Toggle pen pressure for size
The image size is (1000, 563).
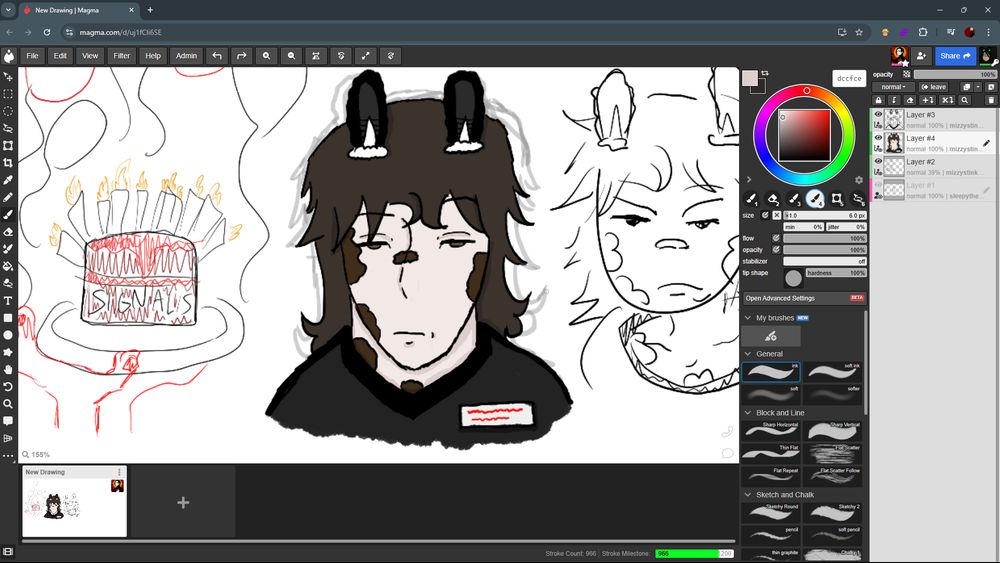[x=765, y=216]
